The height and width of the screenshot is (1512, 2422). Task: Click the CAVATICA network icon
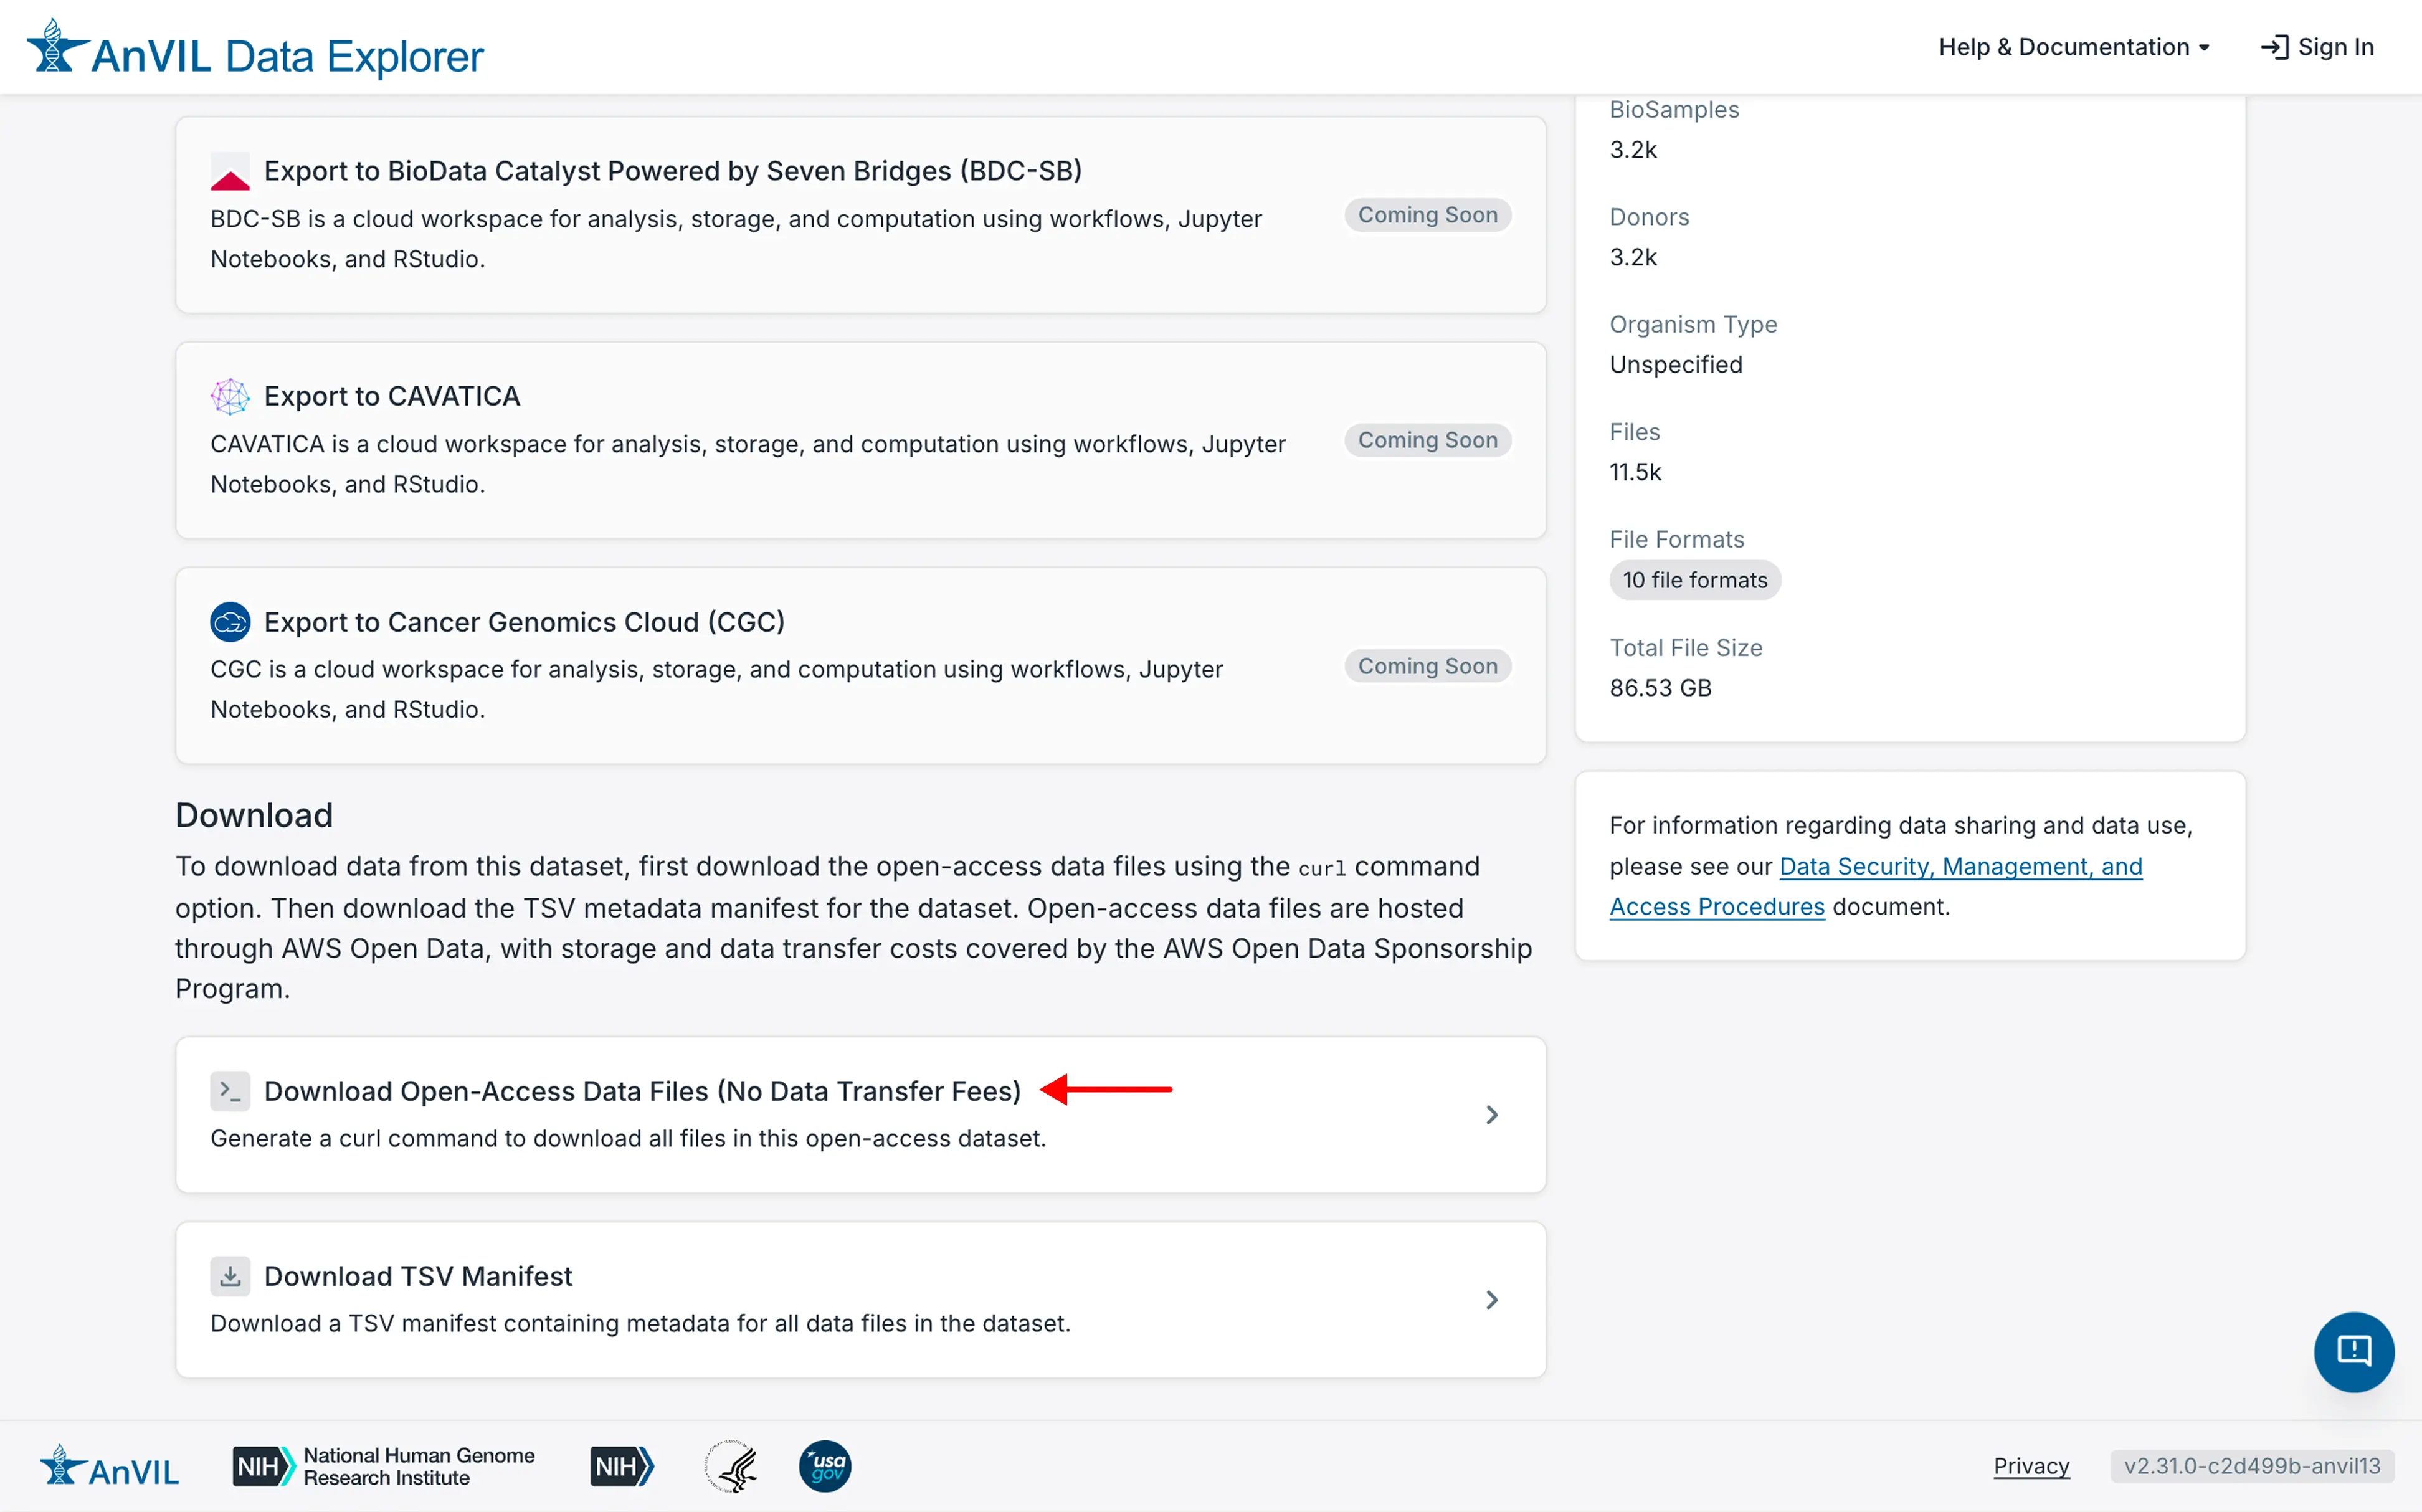point(230,396)
